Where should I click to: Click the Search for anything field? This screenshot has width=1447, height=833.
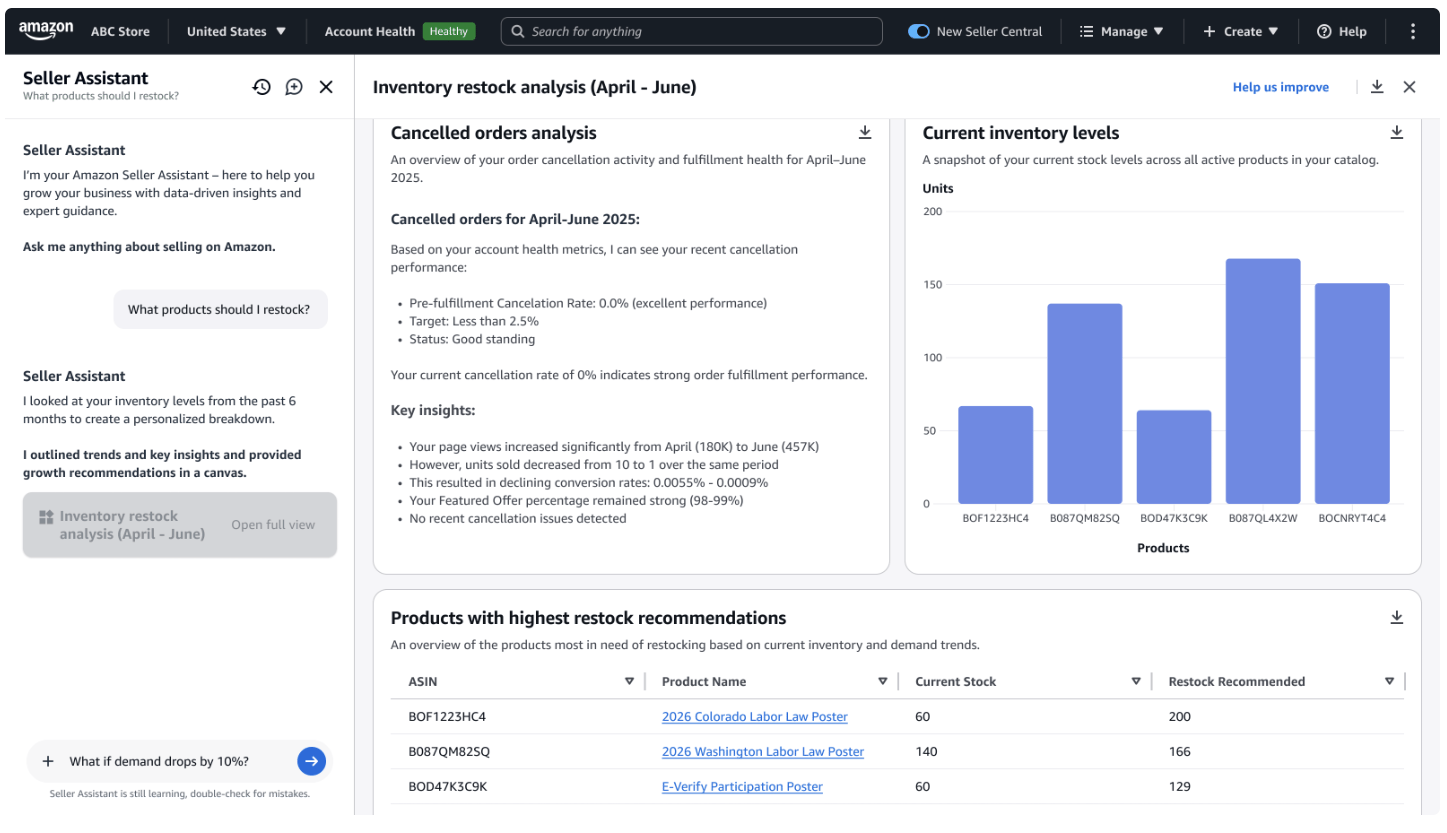click(691, 31)
